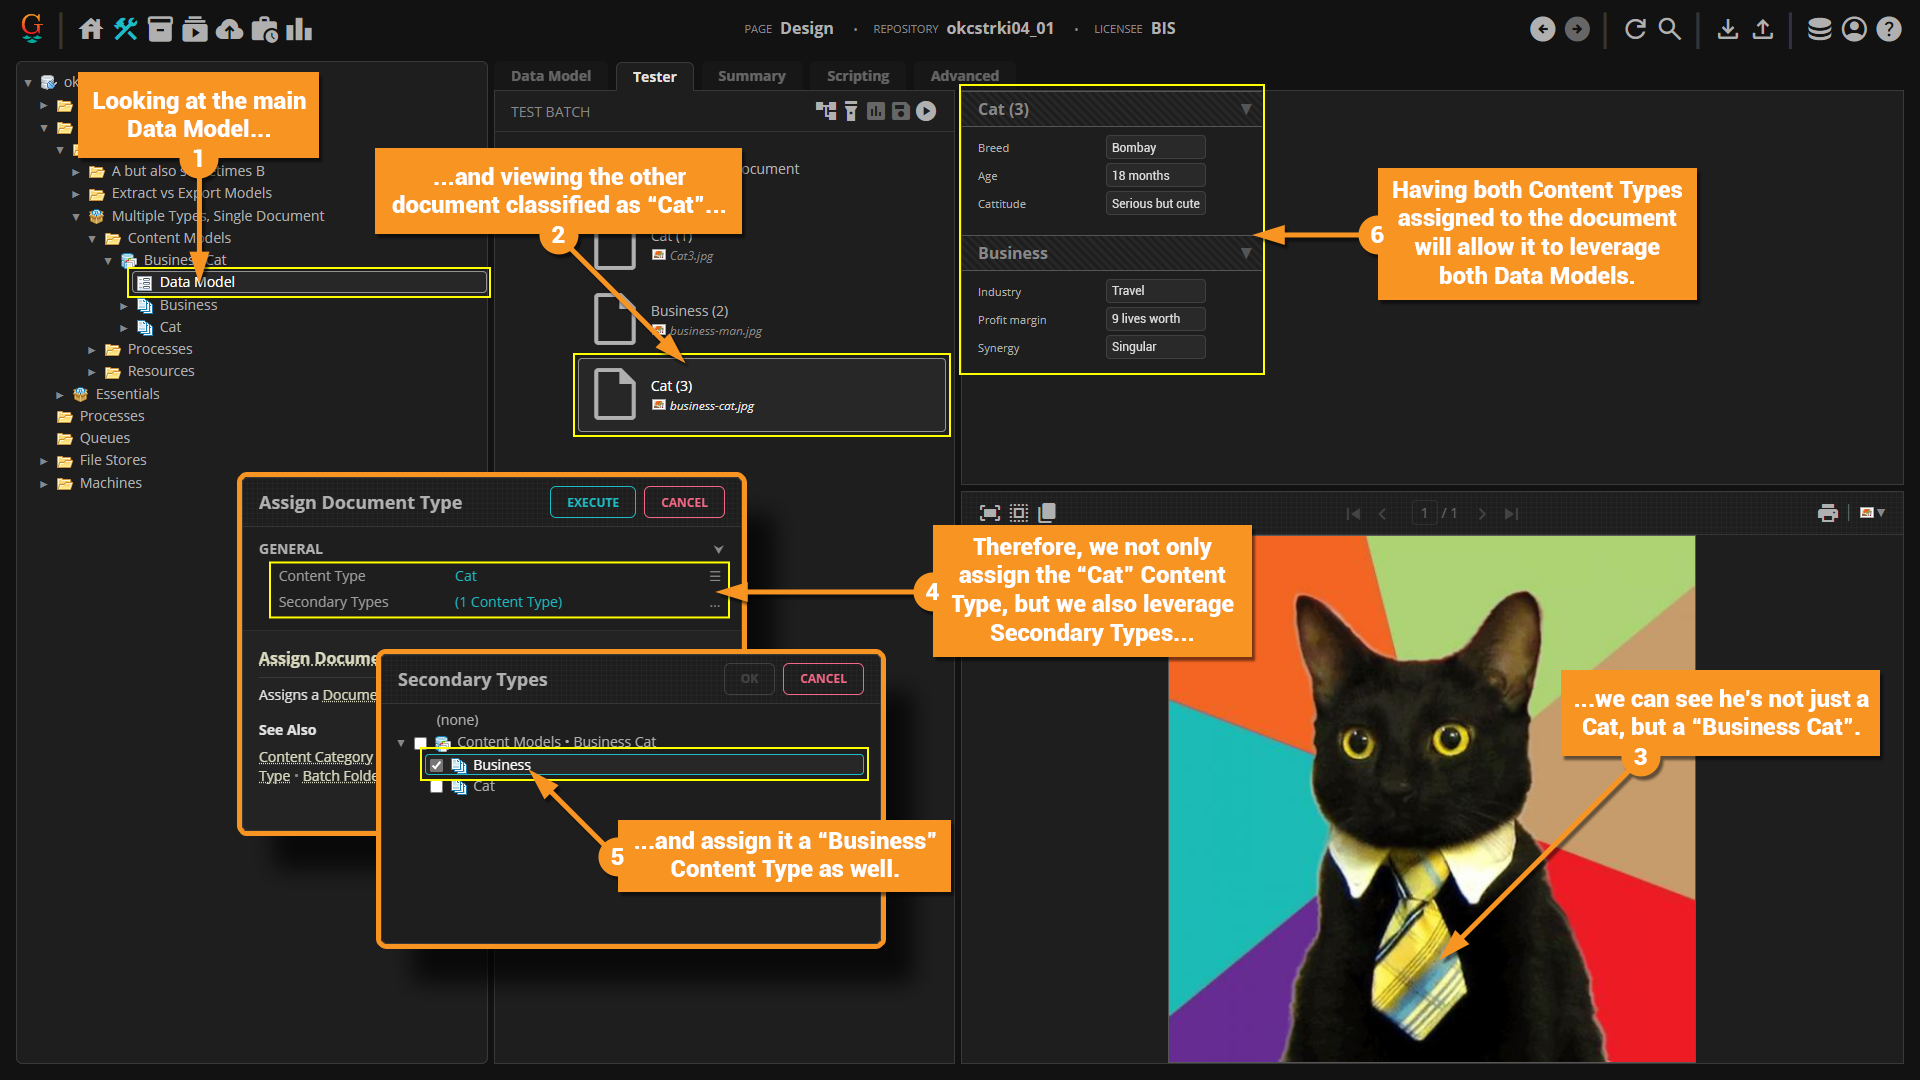The image size is (1920, 1080).
Task: Click the search magnifier icon
Action: [x=1670, y=29]
